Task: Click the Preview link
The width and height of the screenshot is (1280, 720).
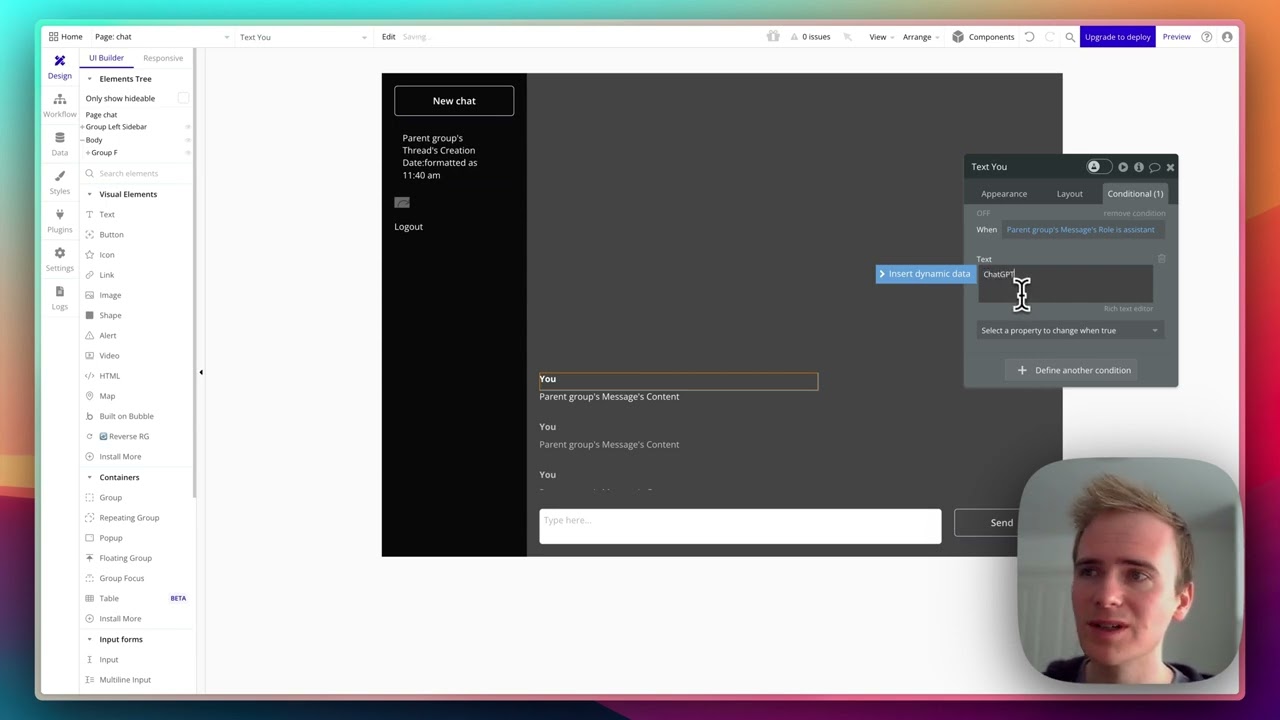Action: point(1177,37)
